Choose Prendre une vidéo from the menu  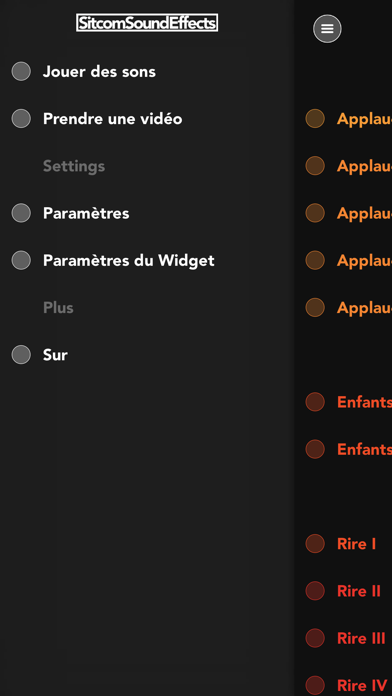pos(112,119)
